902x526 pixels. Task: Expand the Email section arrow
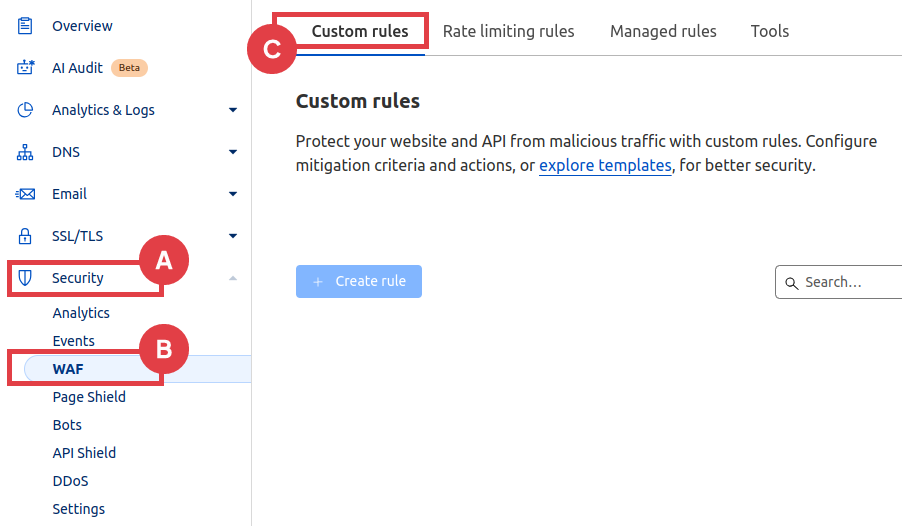[x=233, y=194]
